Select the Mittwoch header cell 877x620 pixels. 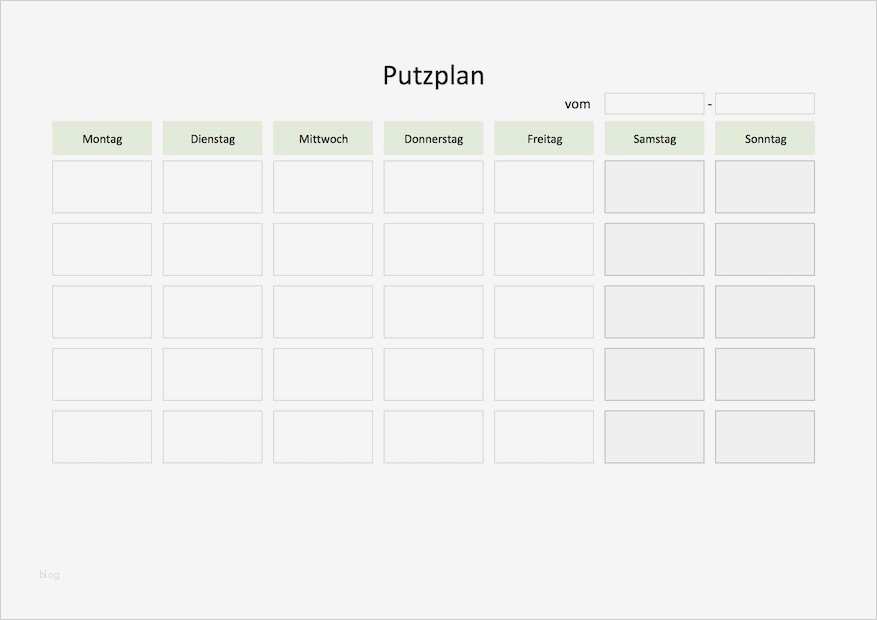323,139
